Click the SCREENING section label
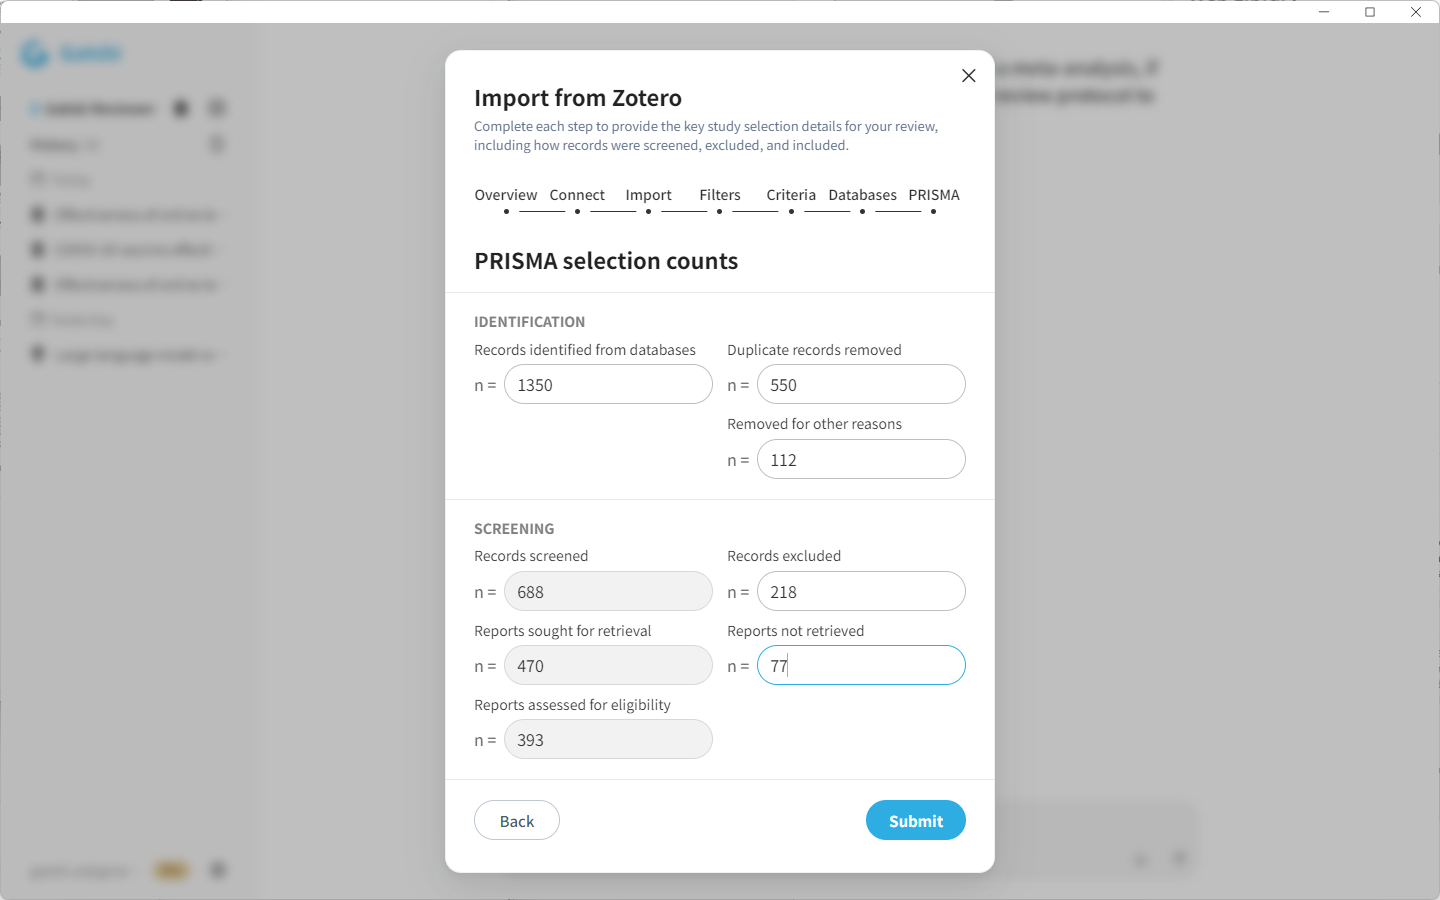The width and height of the screenshot is (1440, 900). 514,529
